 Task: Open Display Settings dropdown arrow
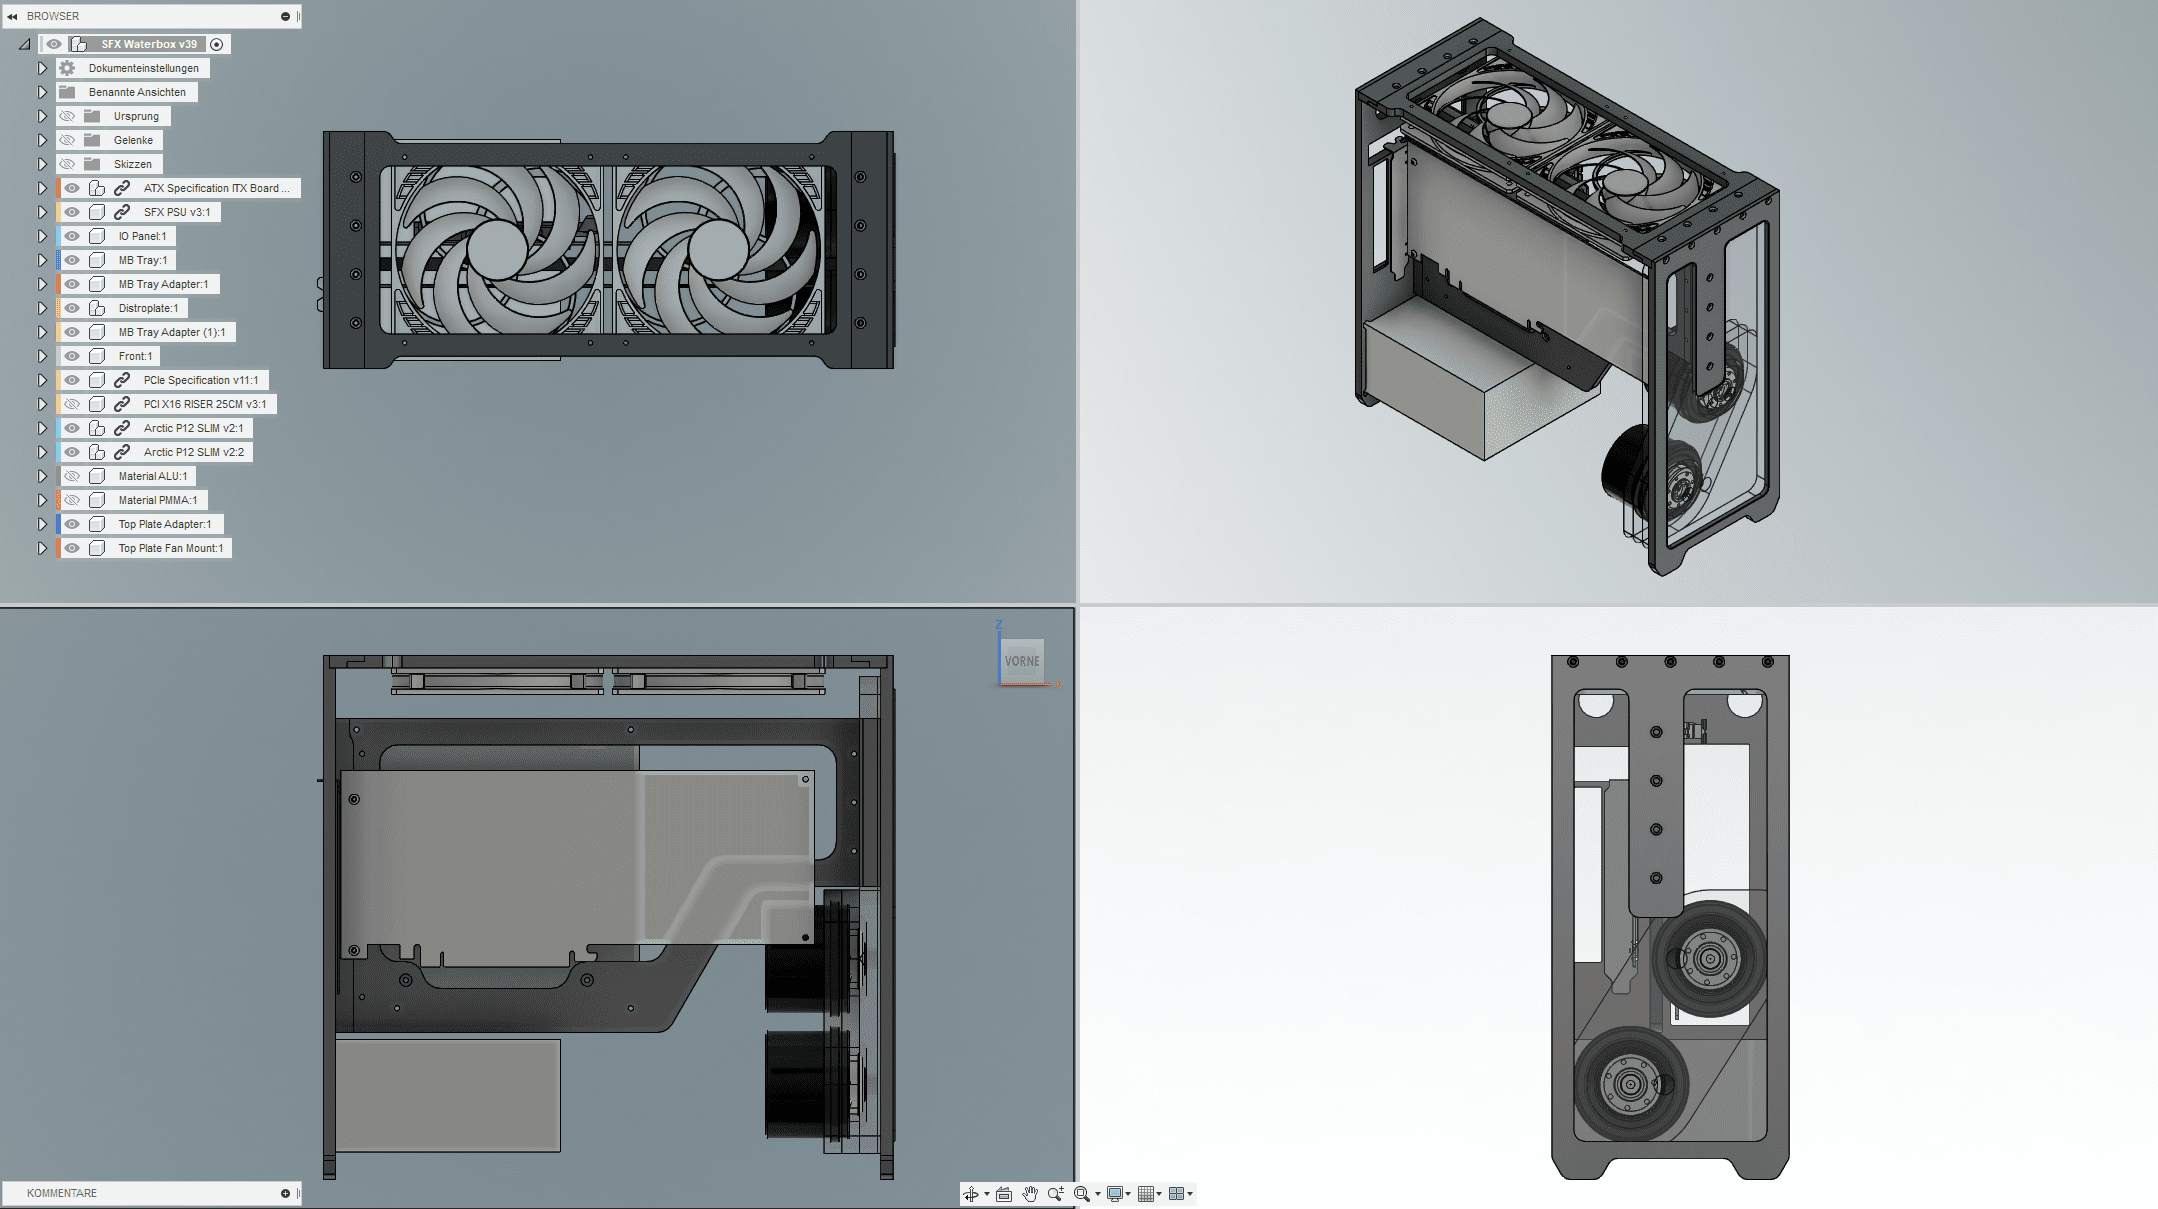(1128, 1194)
